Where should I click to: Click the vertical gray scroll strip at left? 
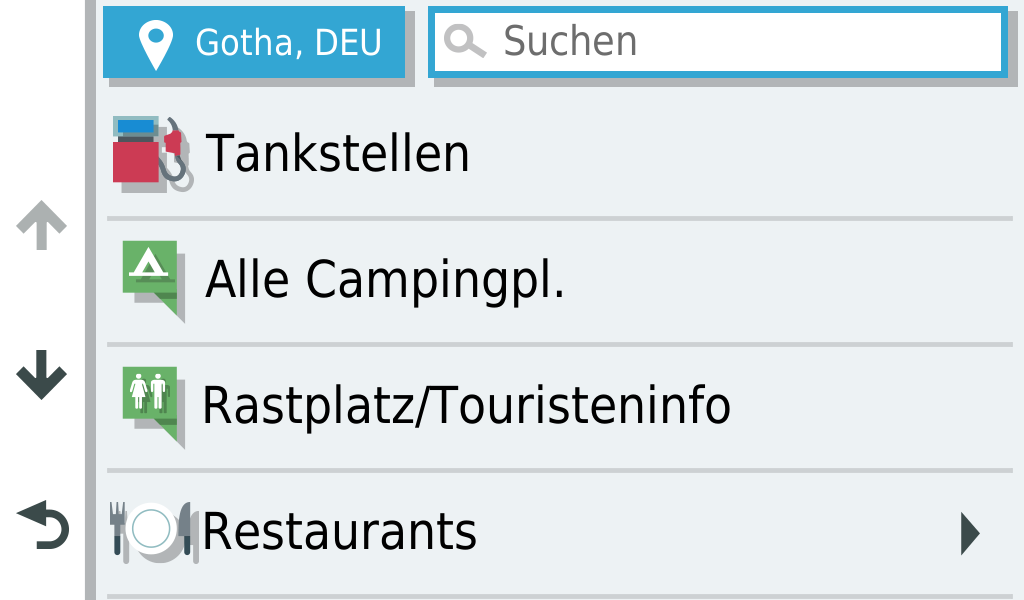coord(91,300)
